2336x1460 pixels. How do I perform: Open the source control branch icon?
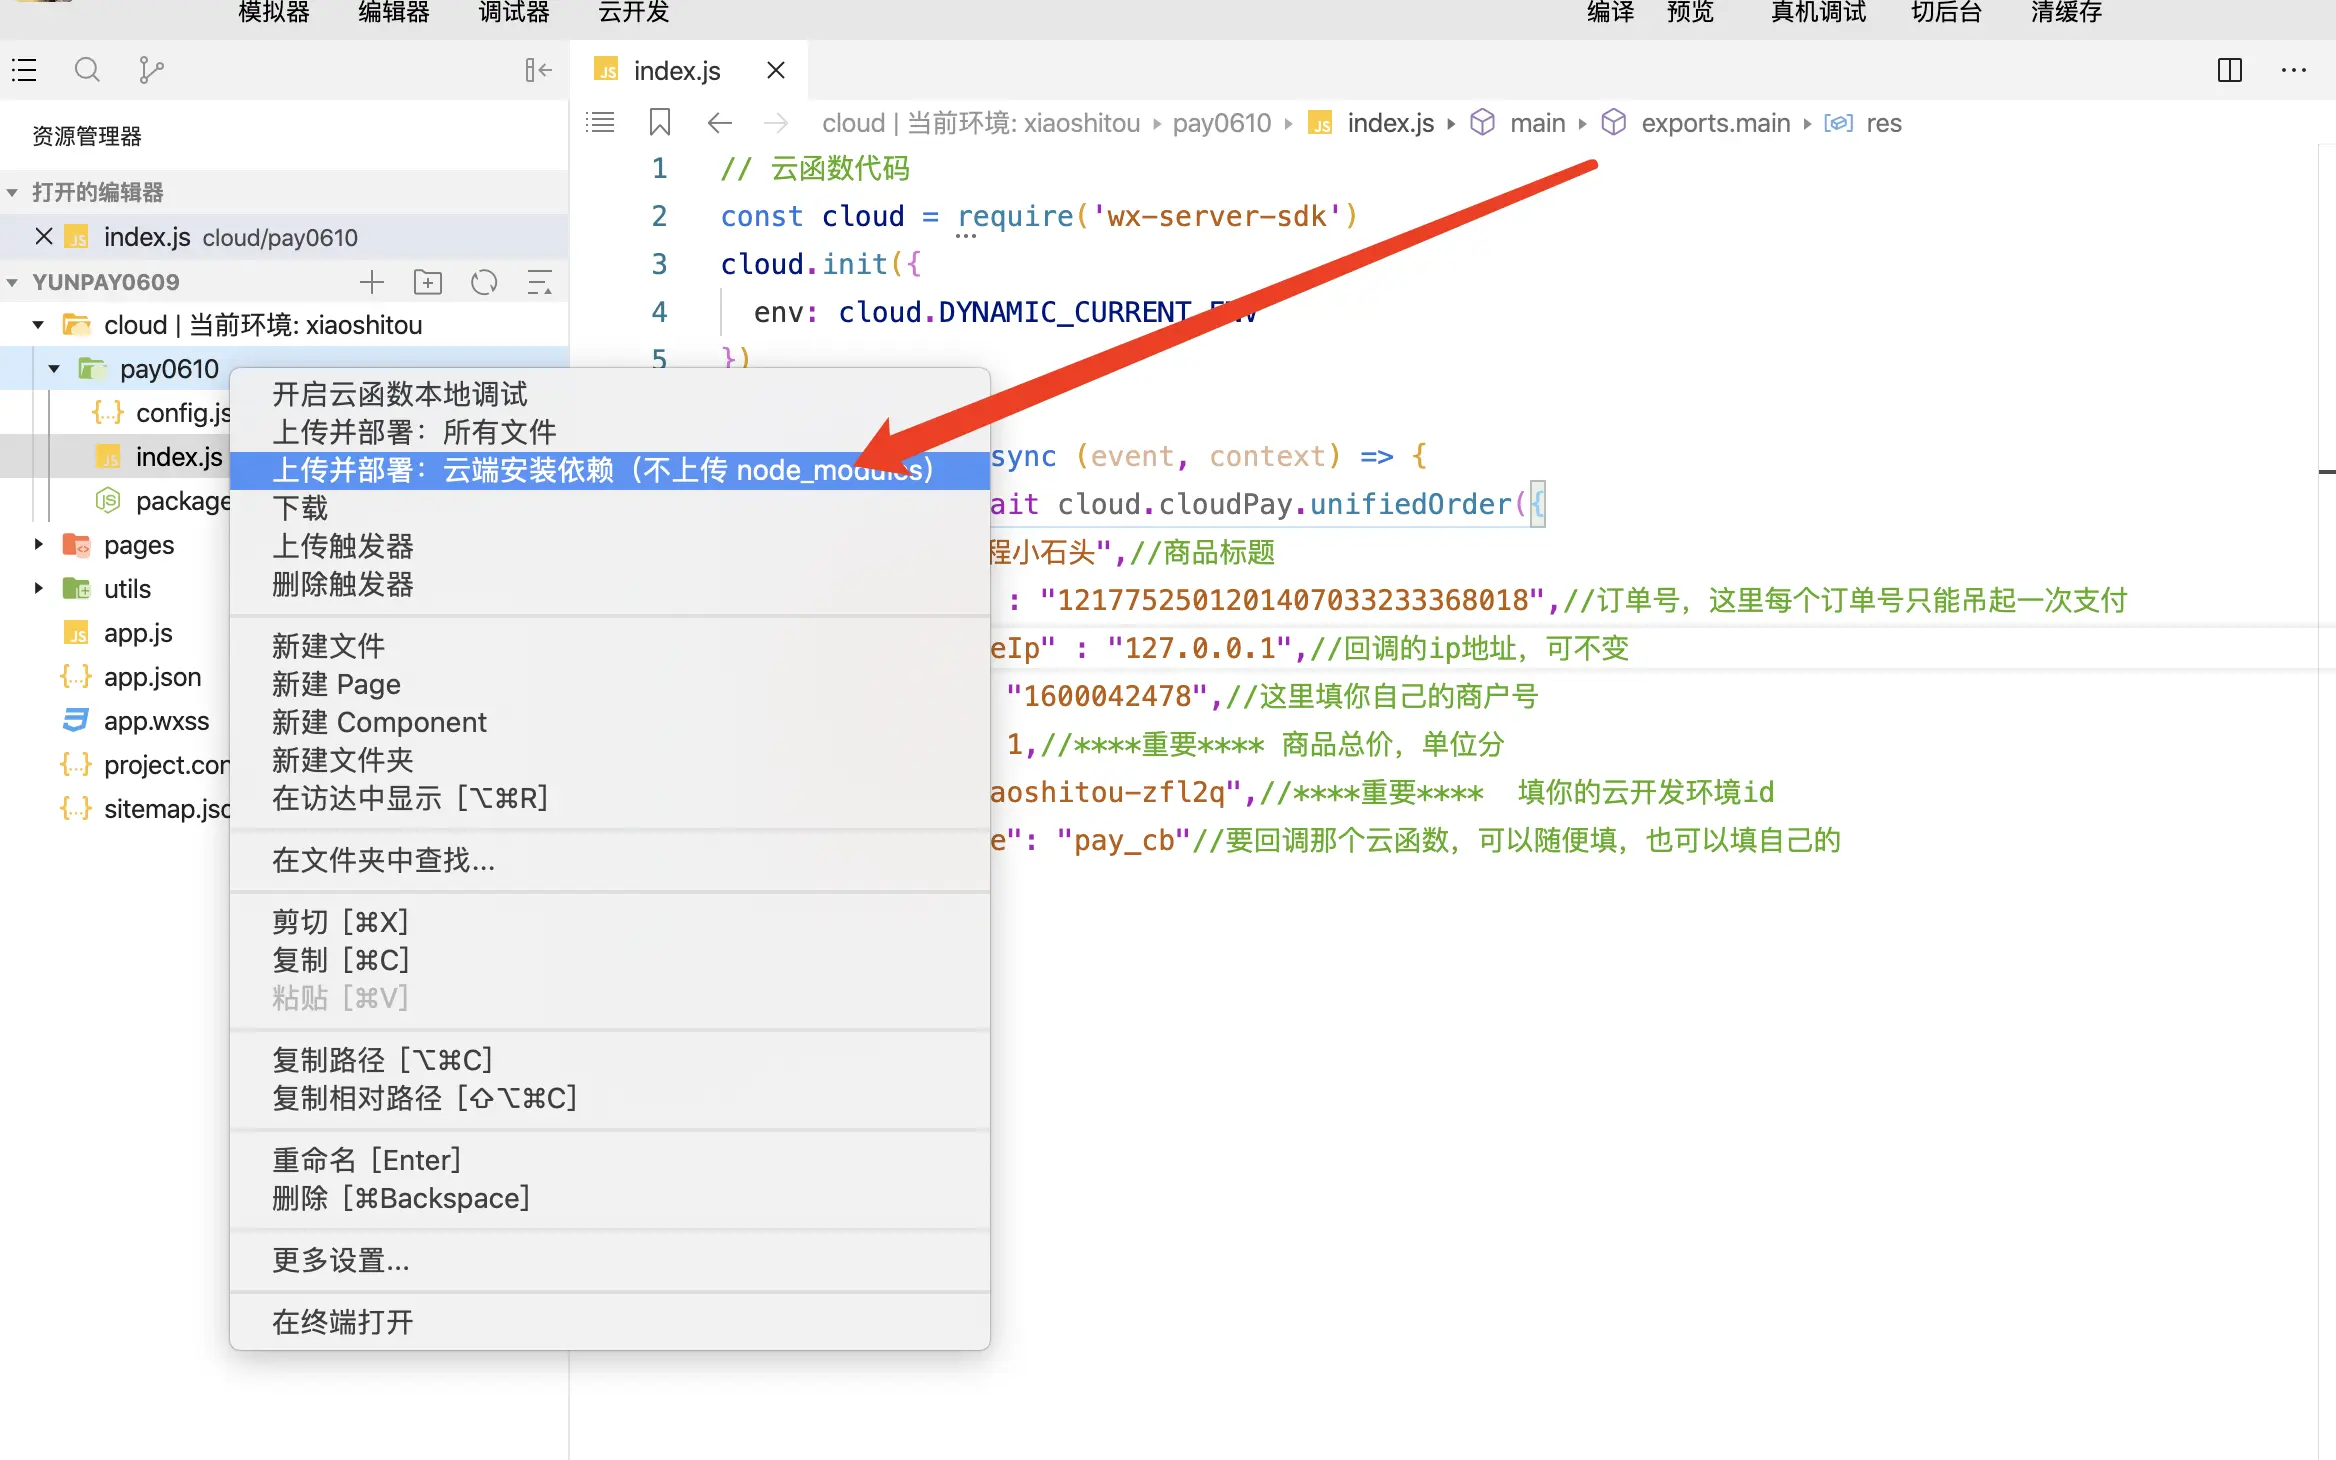coord(151,70)
